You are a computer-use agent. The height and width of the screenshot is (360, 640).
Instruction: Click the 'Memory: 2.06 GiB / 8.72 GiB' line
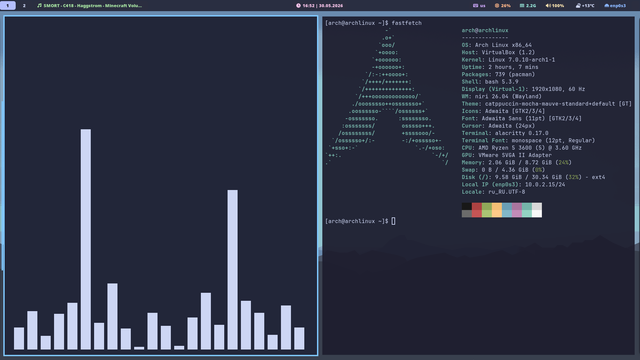517,162
